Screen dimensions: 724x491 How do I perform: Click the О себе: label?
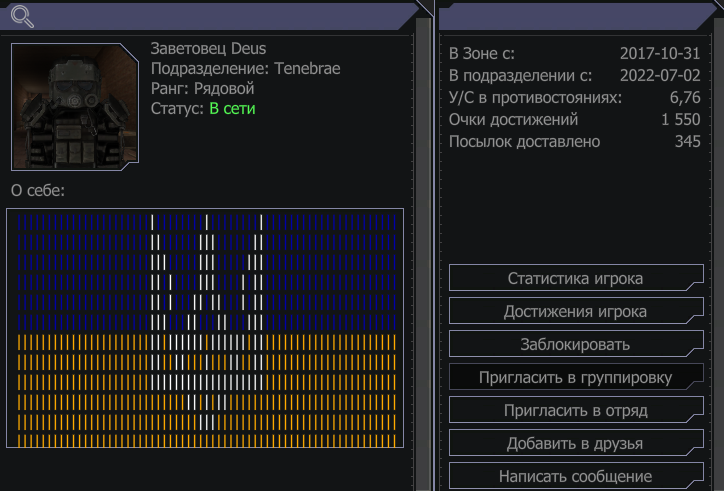tap(38, 191)
